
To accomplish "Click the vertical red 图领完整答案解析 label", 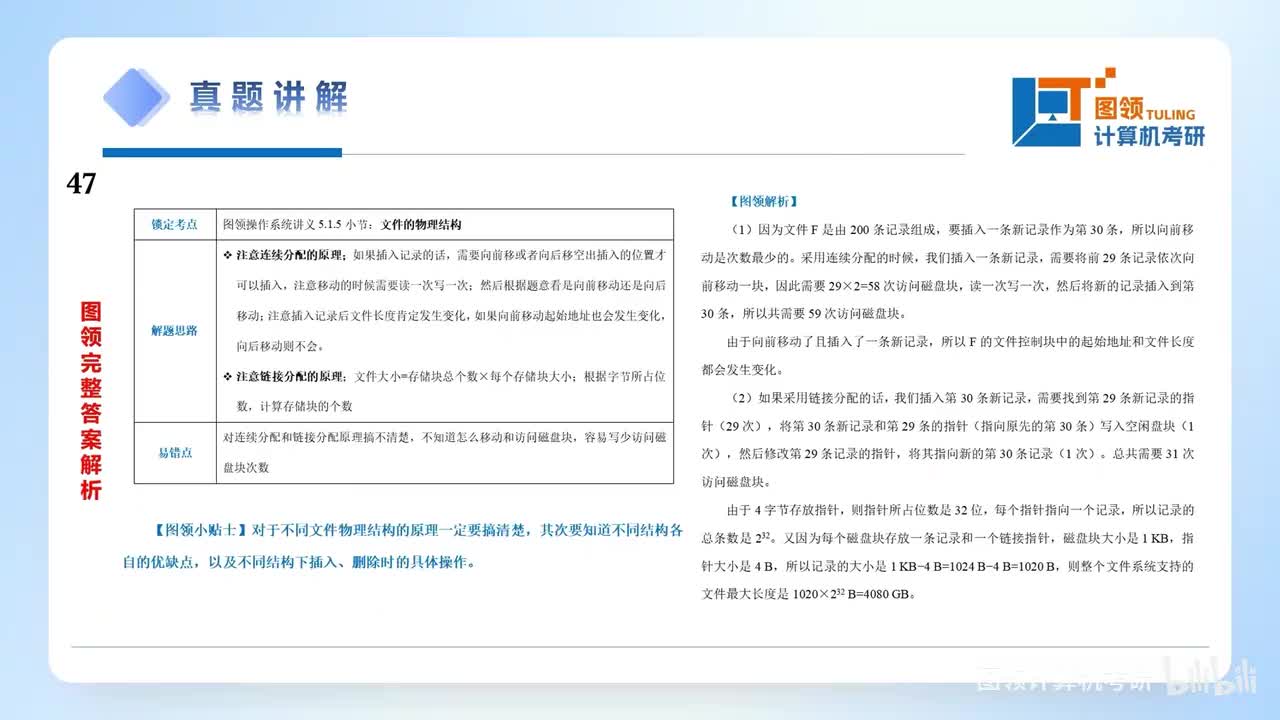I will (x=91, y=401).
